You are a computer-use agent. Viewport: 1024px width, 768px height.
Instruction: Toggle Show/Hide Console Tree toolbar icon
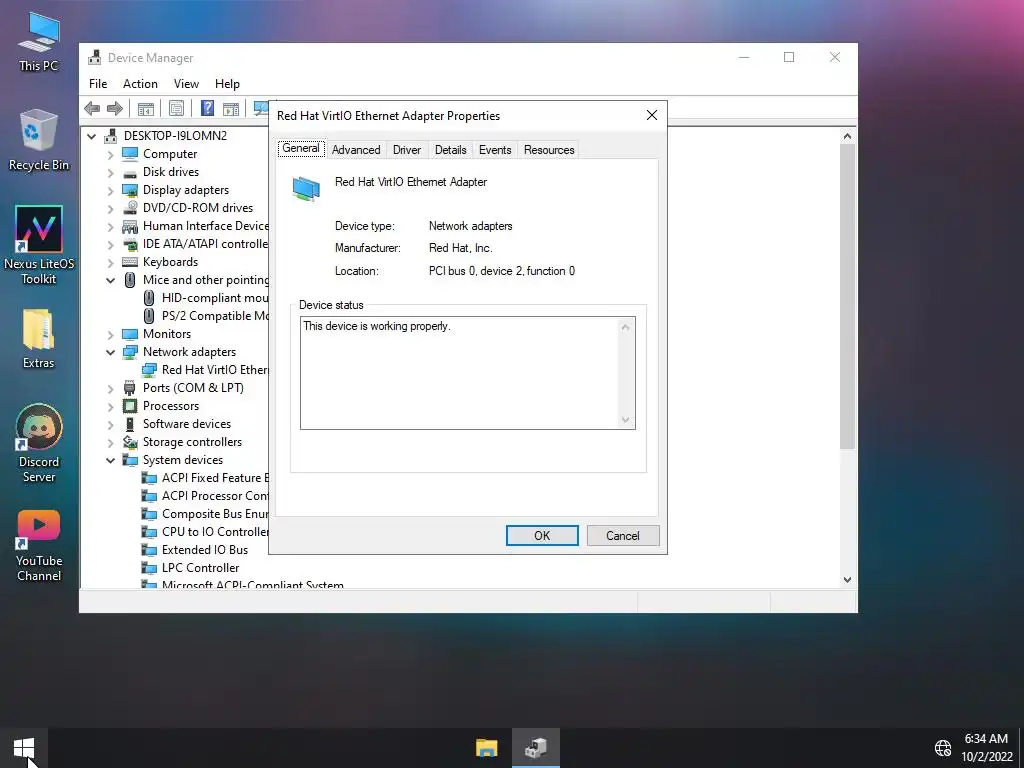point(146,108)
